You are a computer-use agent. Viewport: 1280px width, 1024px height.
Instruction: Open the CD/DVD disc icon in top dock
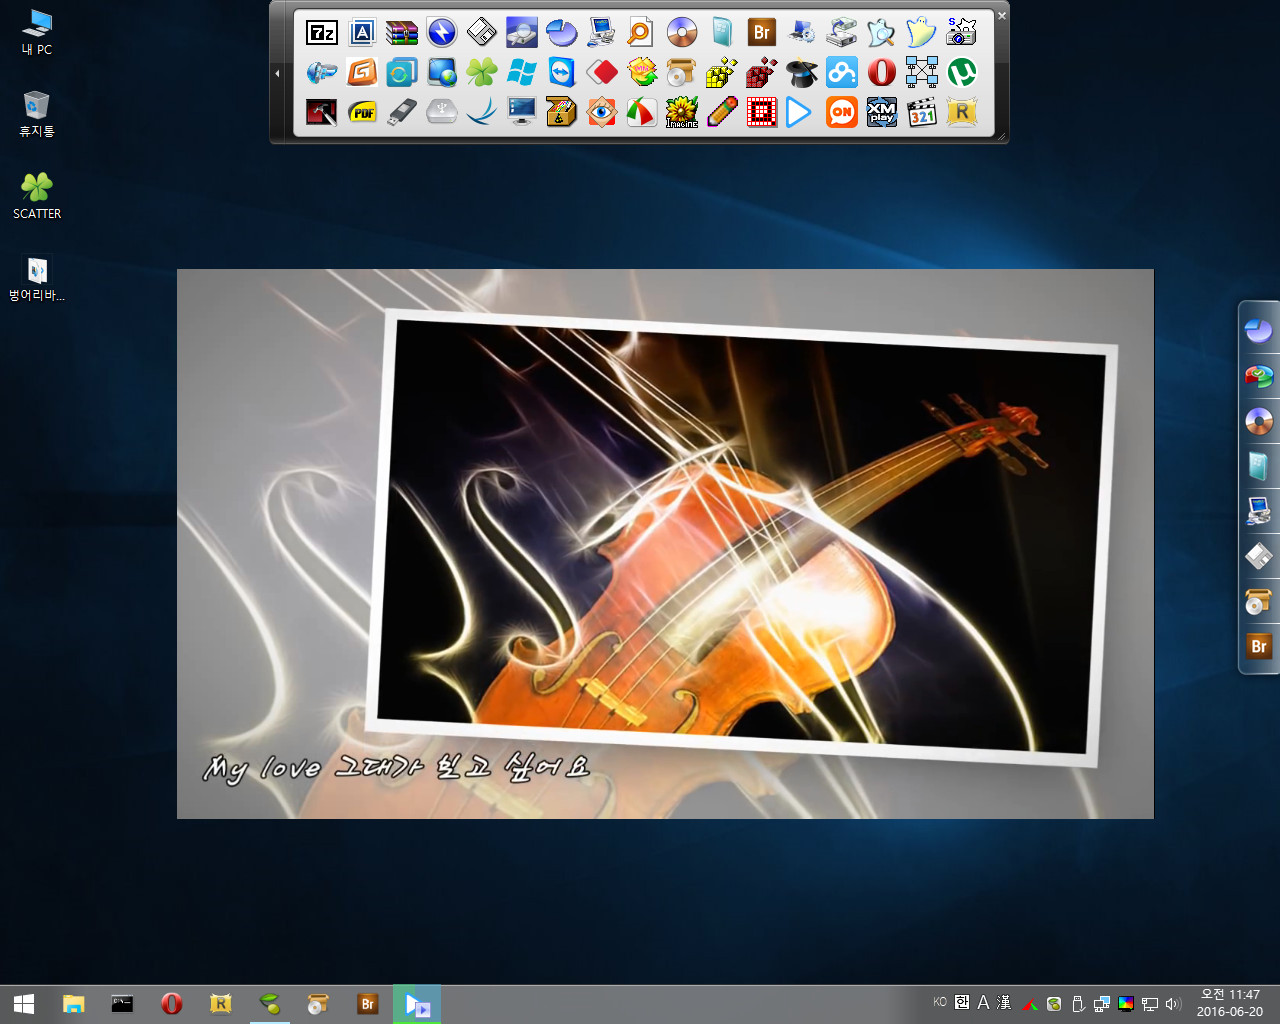pos(682,32)
